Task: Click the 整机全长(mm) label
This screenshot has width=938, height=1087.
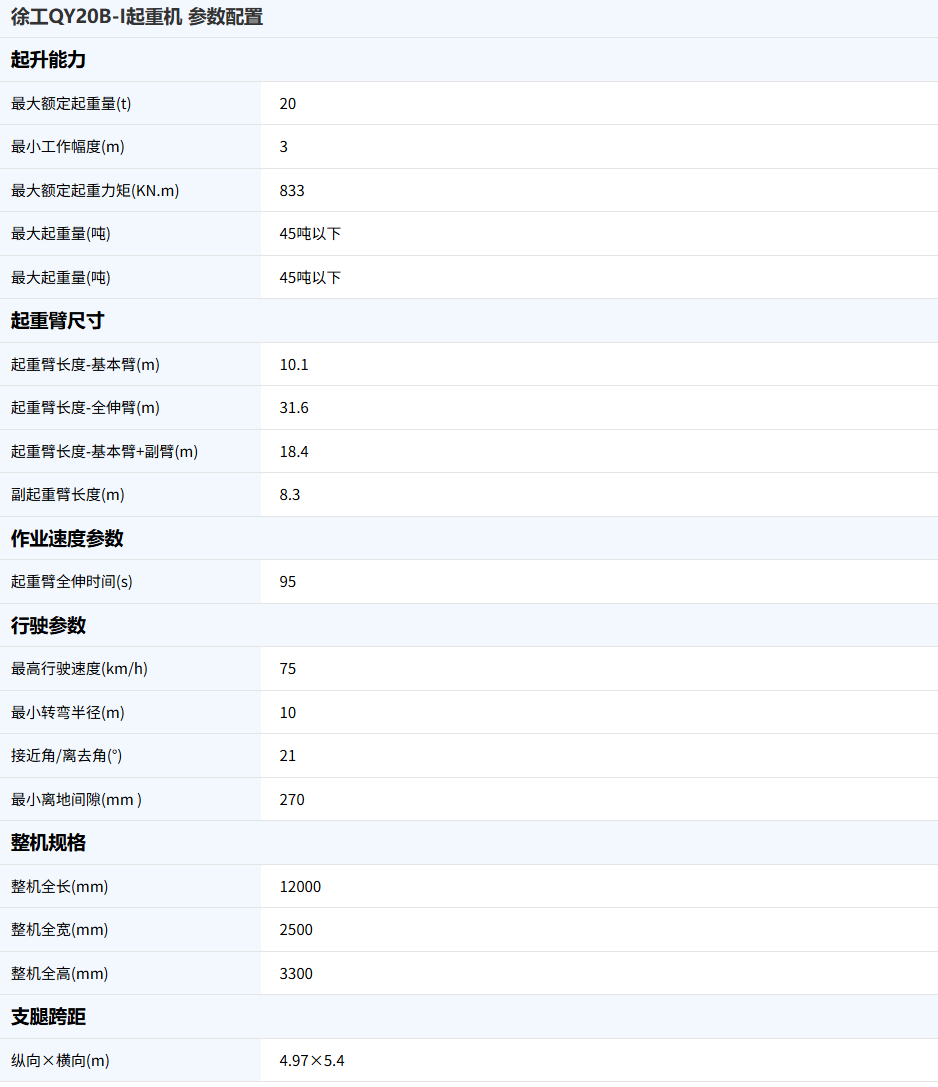Action: (60, 887)
